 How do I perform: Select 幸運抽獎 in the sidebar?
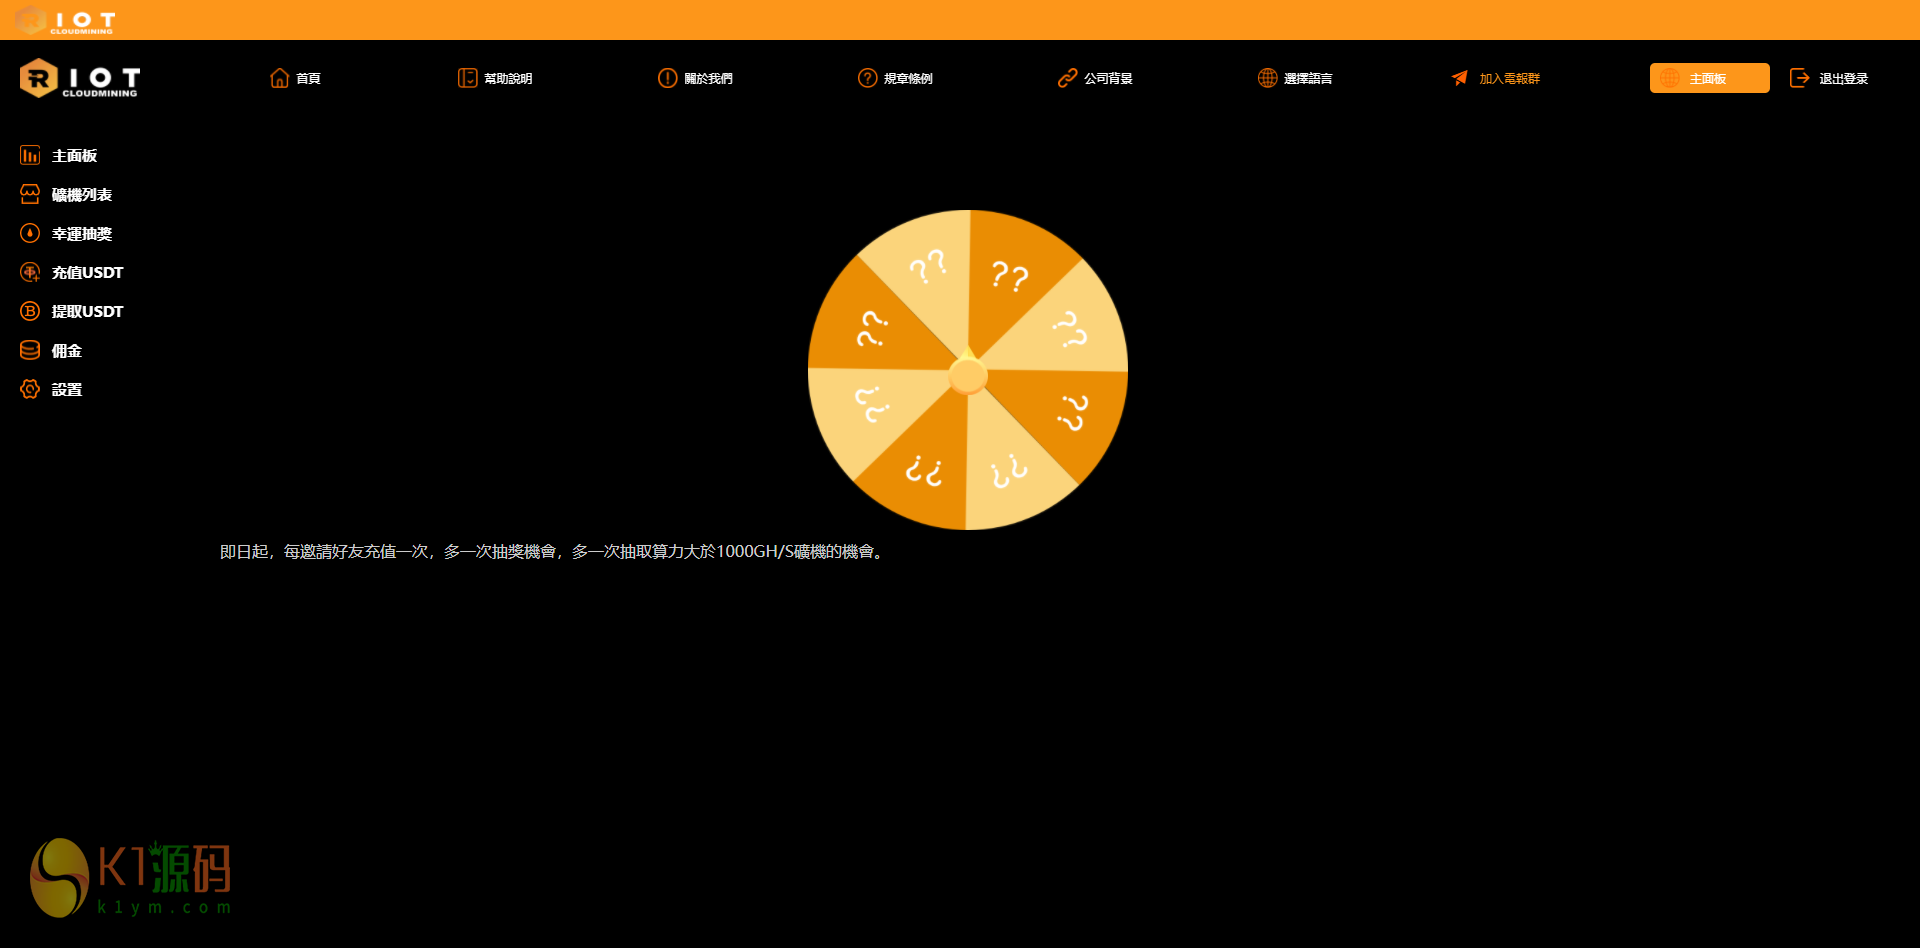[x=66, y=233]
